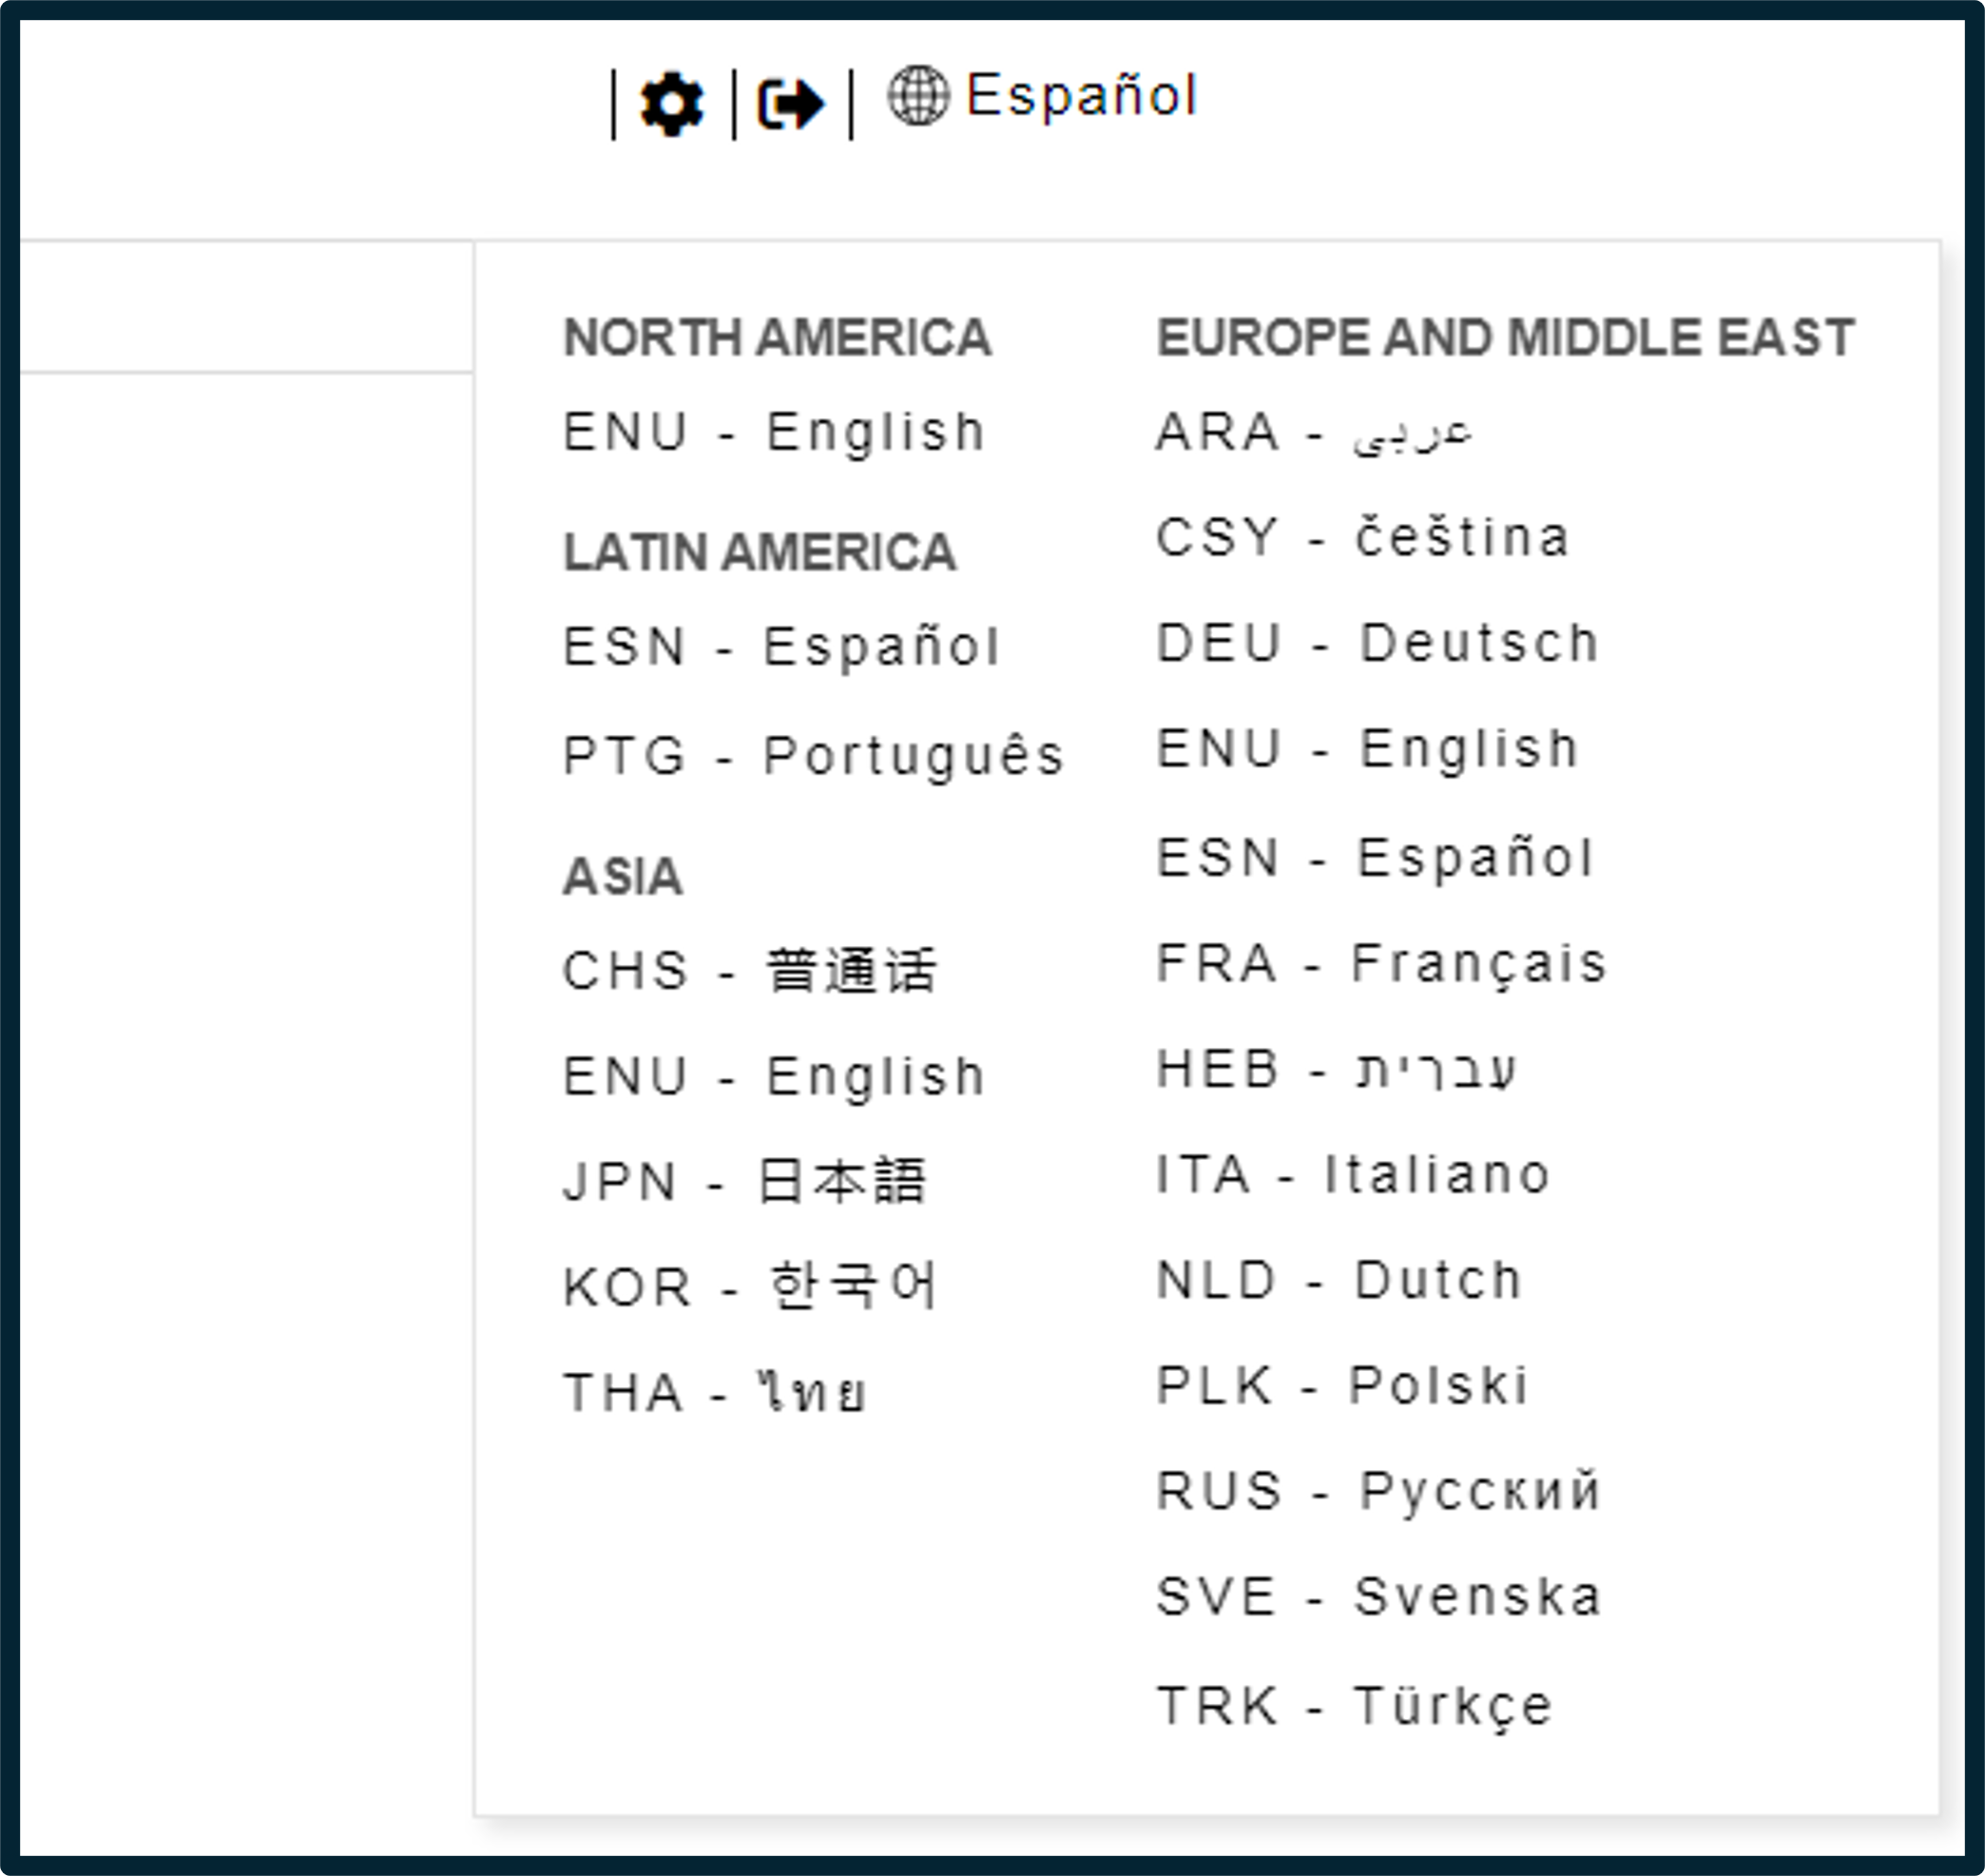The image size is (1985, 1876).
Task: Select HEB Hebrew language option
Action: coord(1337,1070)
